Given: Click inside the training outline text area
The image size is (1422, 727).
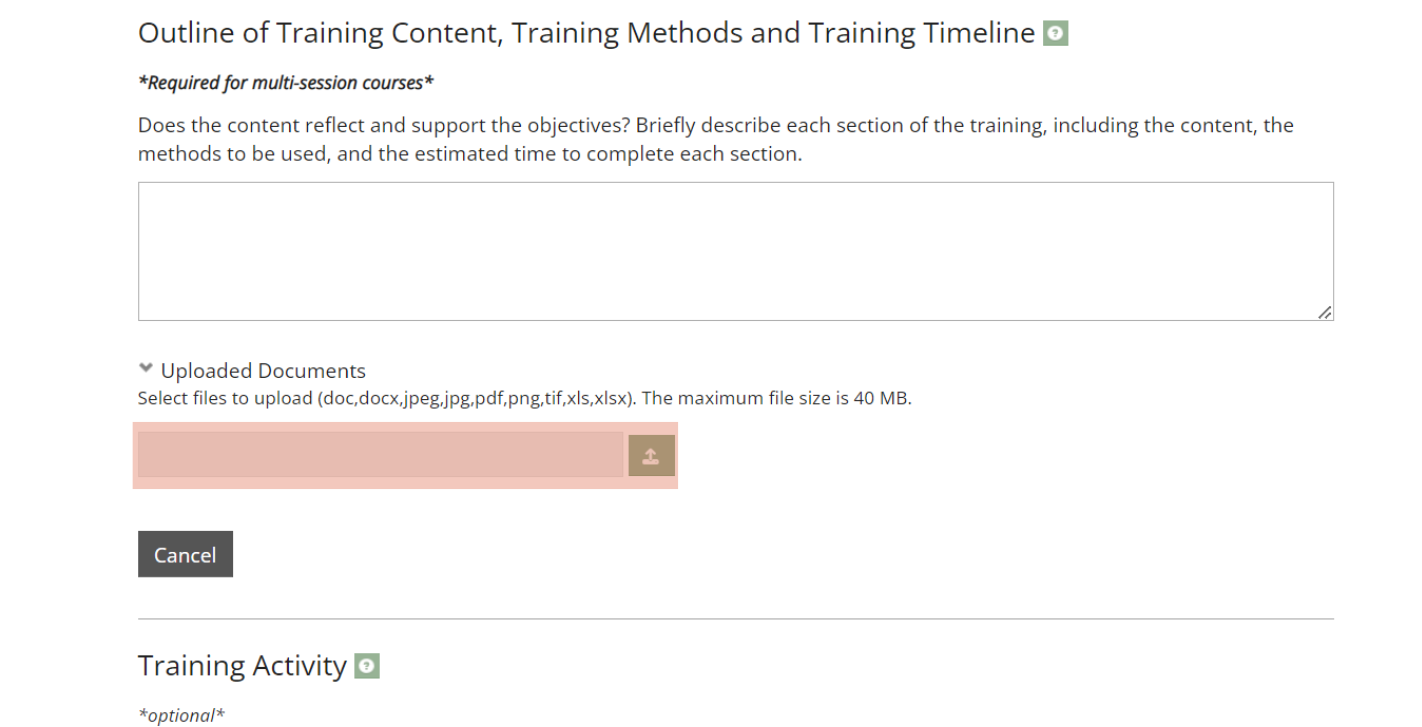Looking at the screenshot, I should click(x=735, y=251).
